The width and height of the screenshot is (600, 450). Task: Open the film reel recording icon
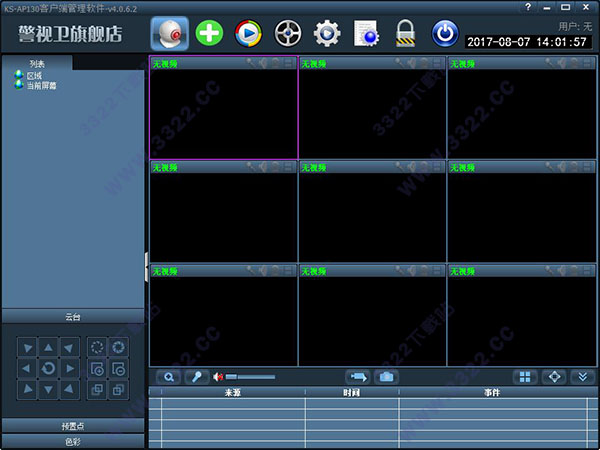[288, 34]
